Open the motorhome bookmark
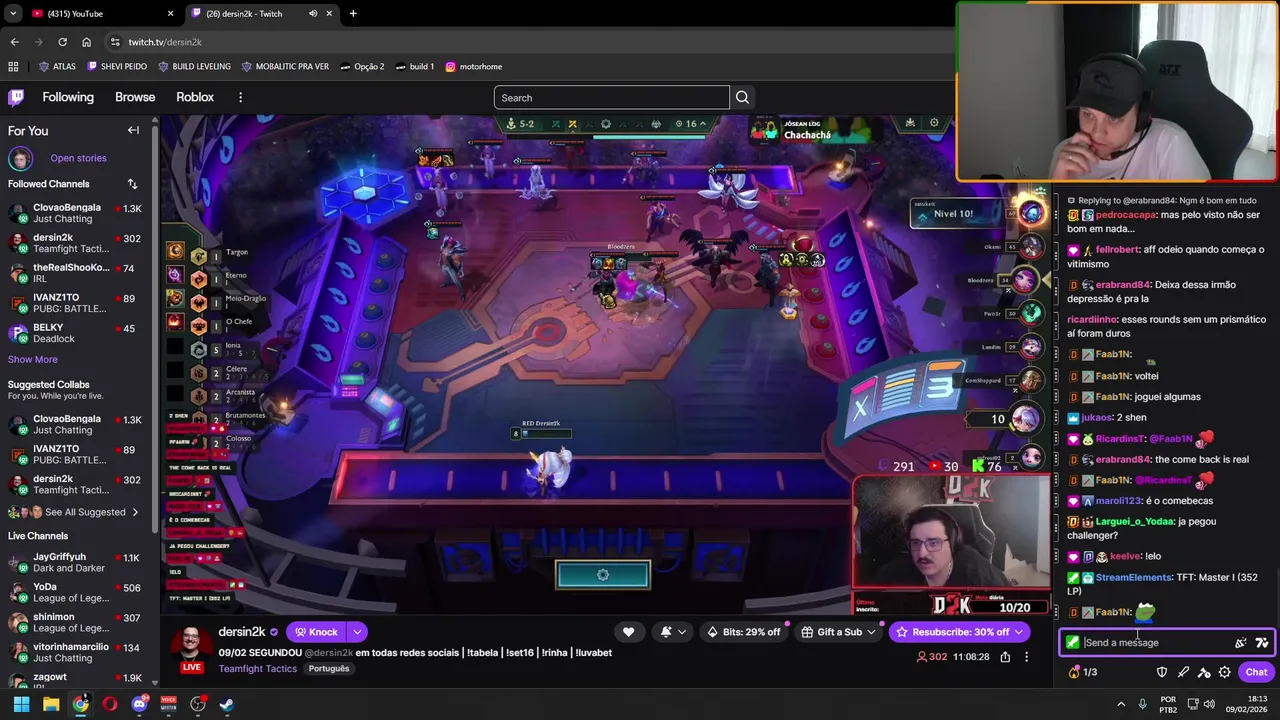 point(473,66)
